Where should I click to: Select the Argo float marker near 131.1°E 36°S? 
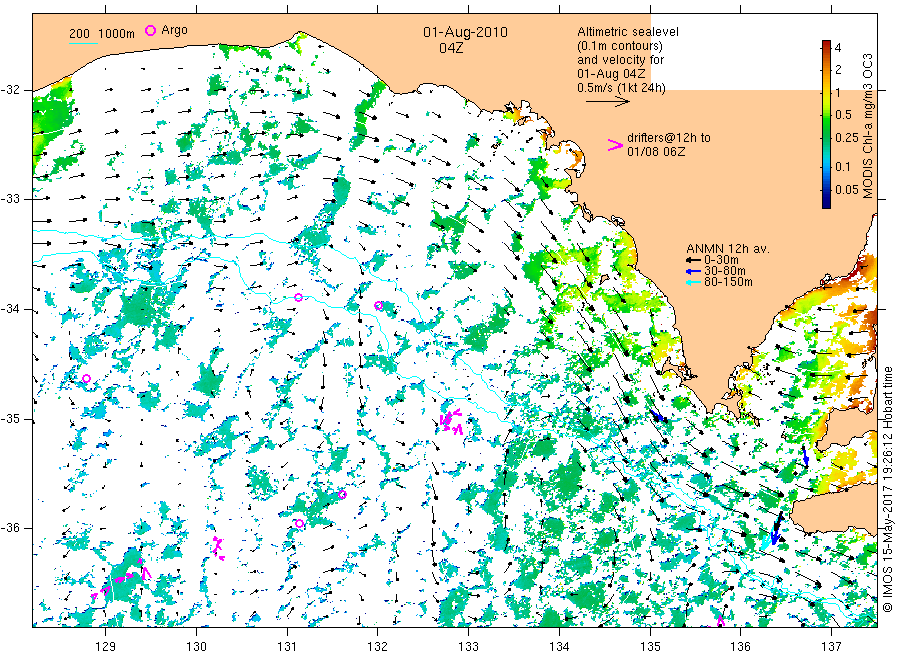point(299,523)
